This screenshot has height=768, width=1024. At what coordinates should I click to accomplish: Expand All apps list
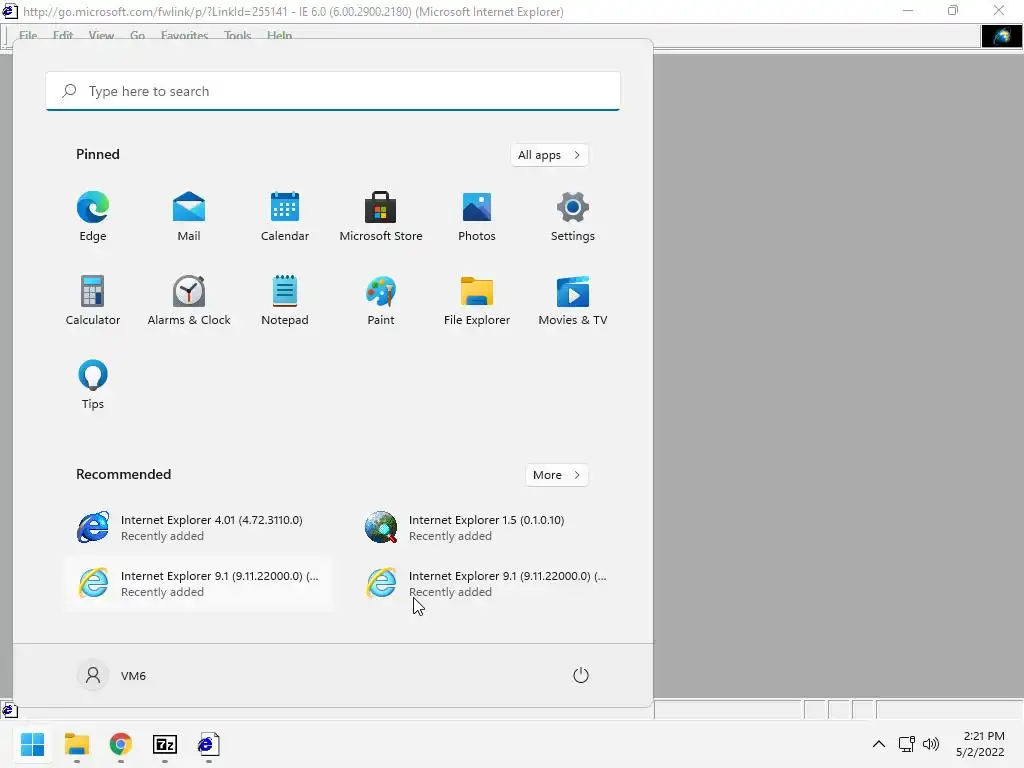click(x=549, y=155)
